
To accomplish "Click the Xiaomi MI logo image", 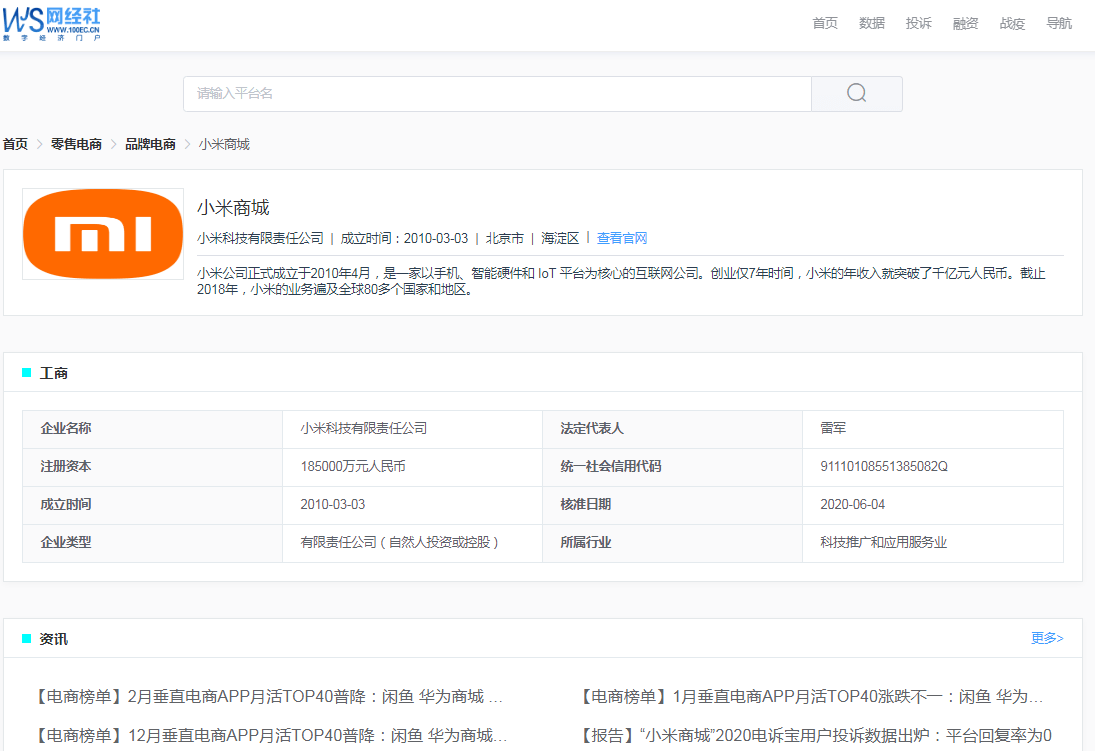I will pos(103,234).
